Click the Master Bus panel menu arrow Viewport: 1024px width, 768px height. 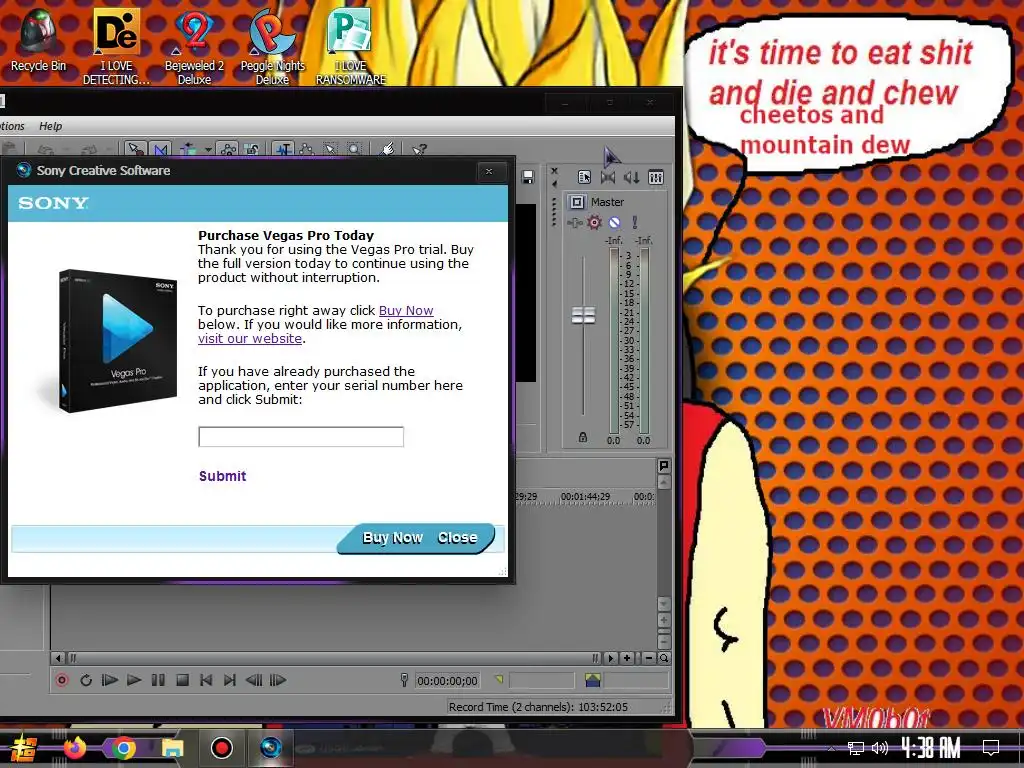click(554, 184)
